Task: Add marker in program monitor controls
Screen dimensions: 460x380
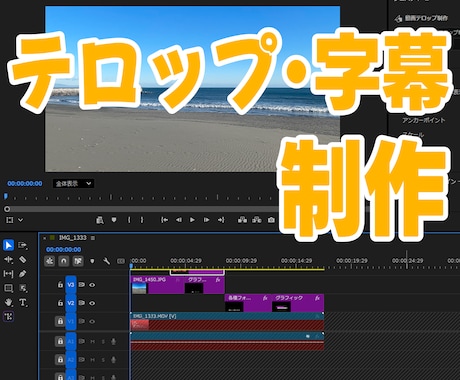Action: [114, 220]
